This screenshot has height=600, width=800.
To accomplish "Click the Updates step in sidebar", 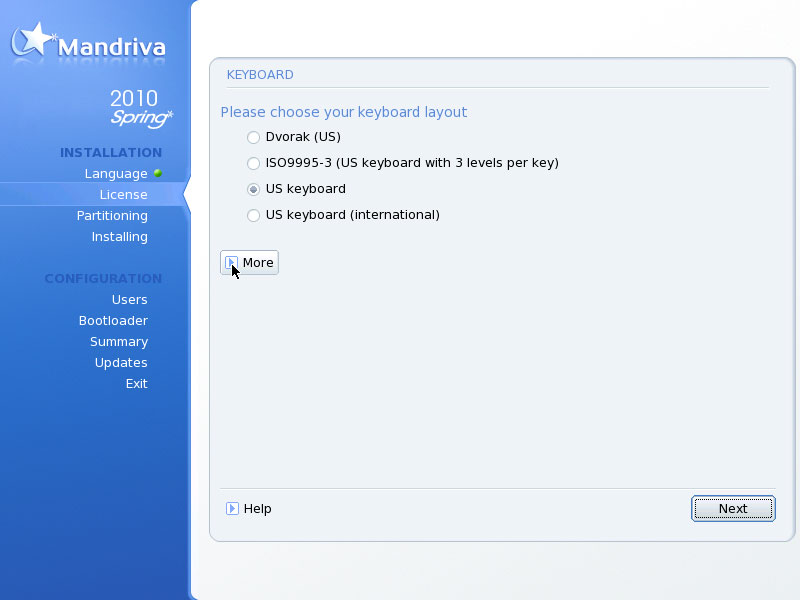I will click(121, 363).
